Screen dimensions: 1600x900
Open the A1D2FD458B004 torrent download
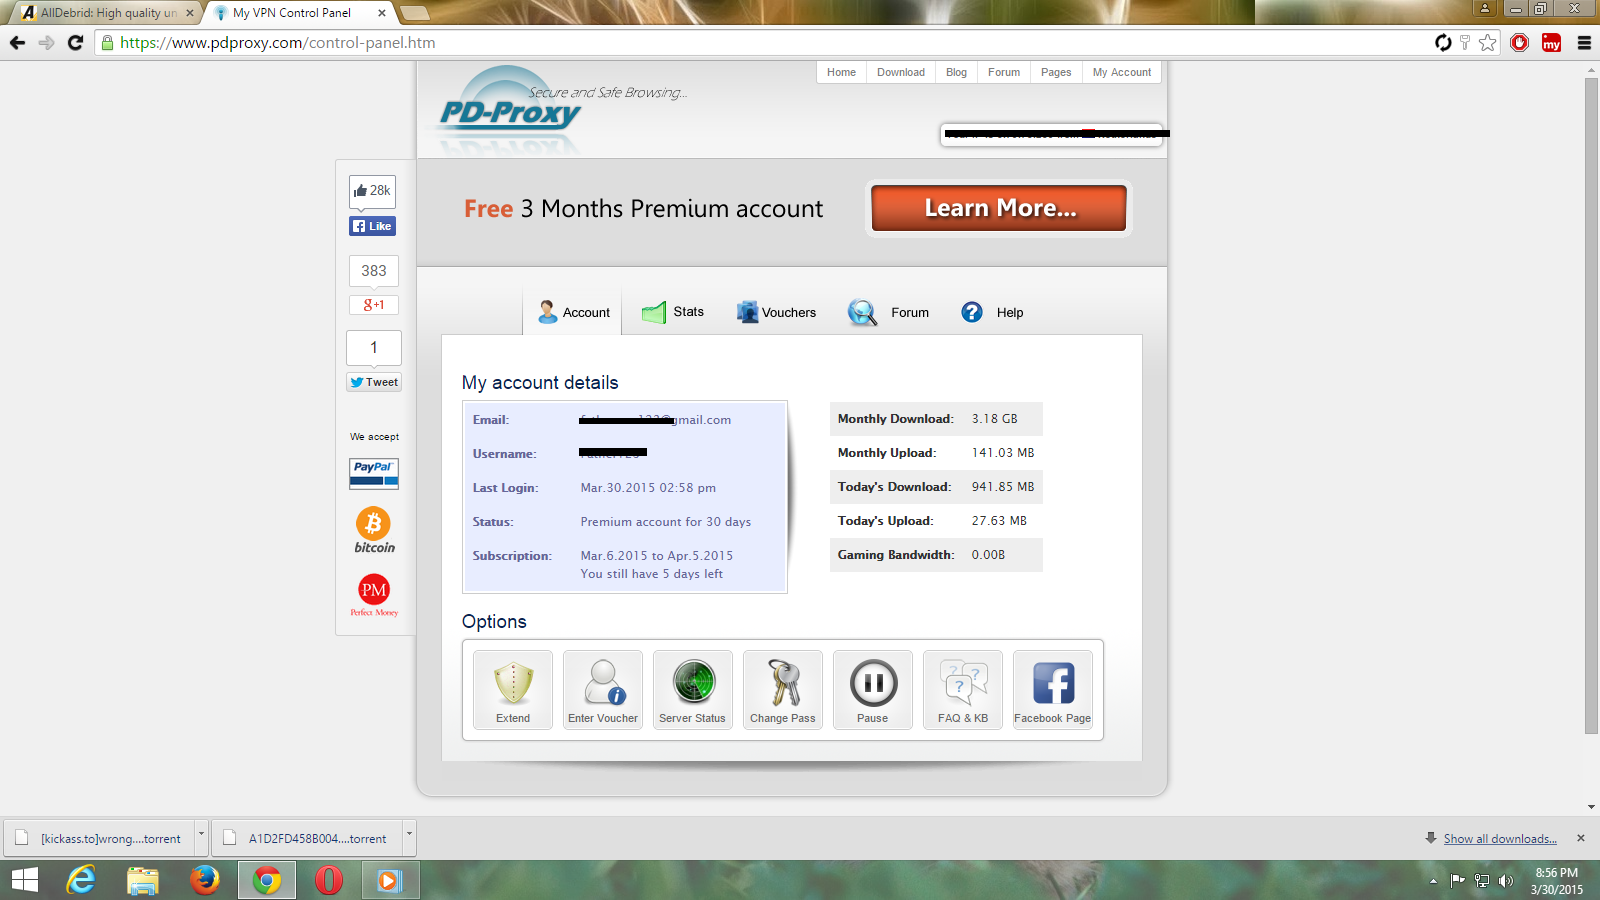point(307,838)
